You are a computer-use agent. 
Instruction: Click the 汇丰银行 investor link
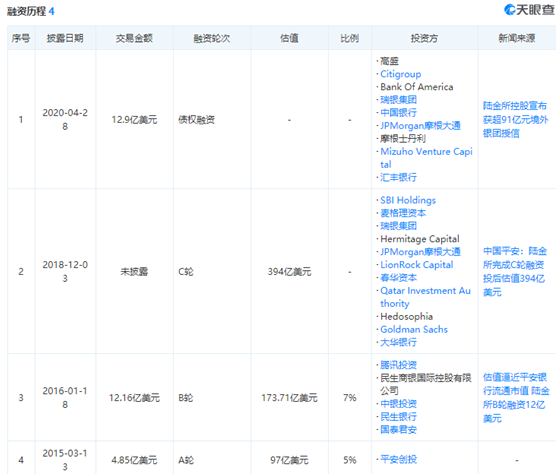398,177
